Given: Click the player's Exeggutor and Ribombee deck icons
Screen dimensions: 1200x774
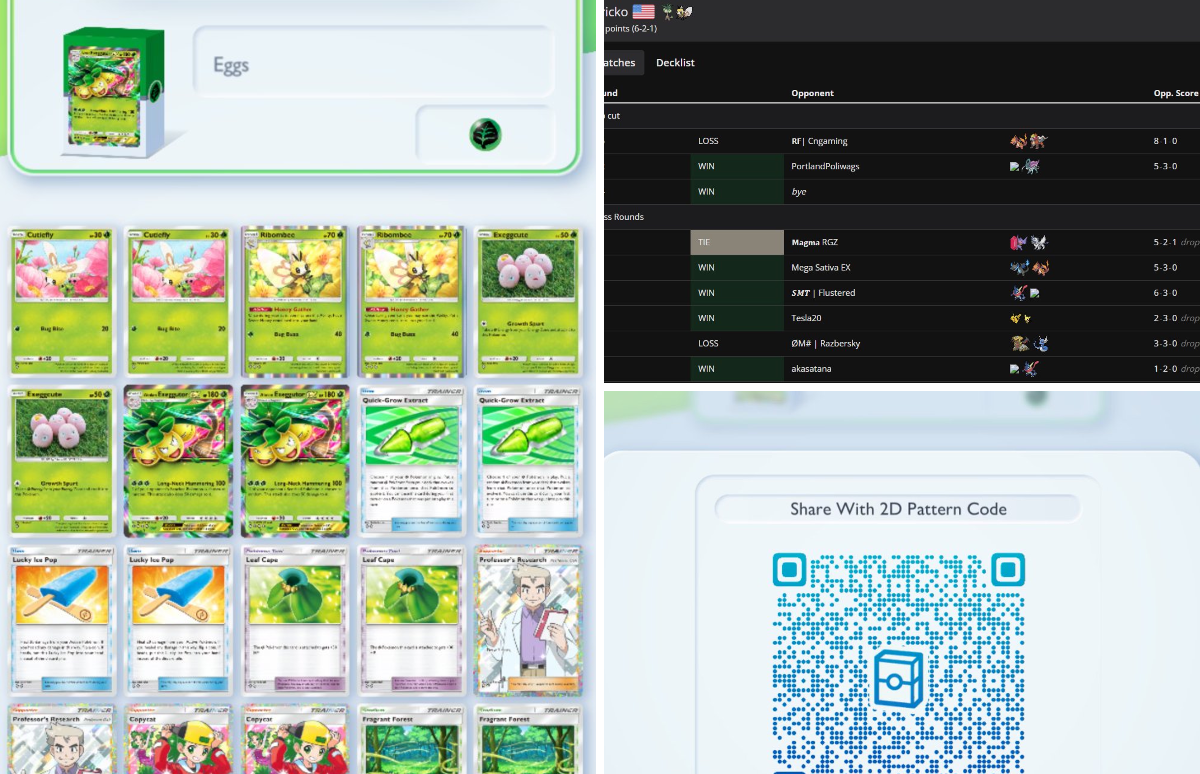Looking at the screenshot, I should click(677, 12).
